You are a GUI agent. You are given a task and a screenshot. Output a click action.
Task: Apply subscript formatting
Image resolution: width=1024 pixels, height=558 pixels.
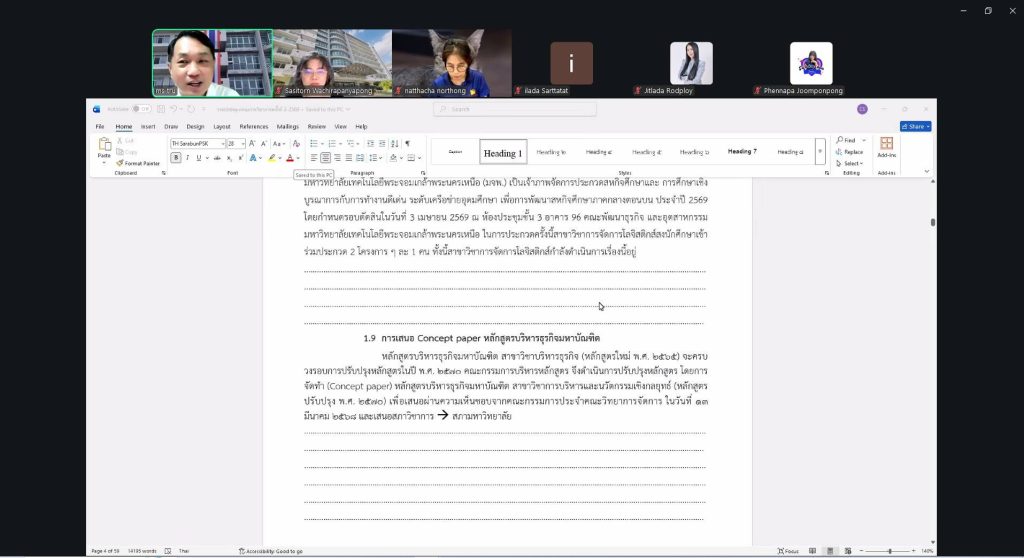point(229,158)
